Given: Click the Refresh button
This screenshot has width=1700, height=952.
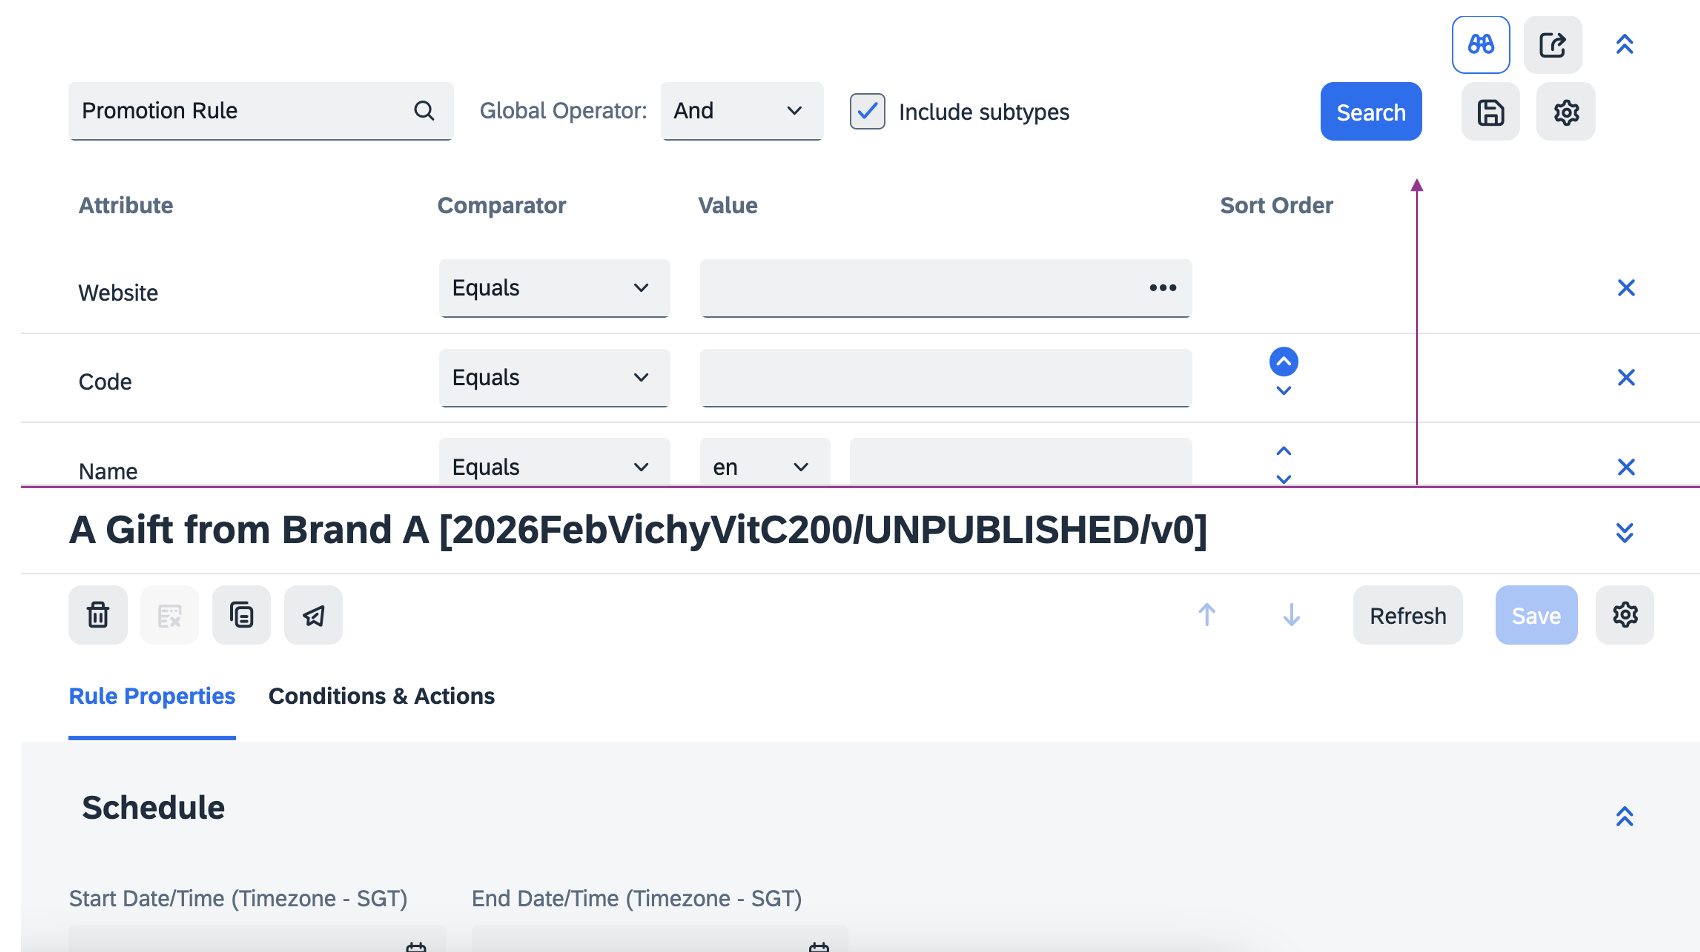Looking at the screenshot, I should click(x=1407, y=615).
